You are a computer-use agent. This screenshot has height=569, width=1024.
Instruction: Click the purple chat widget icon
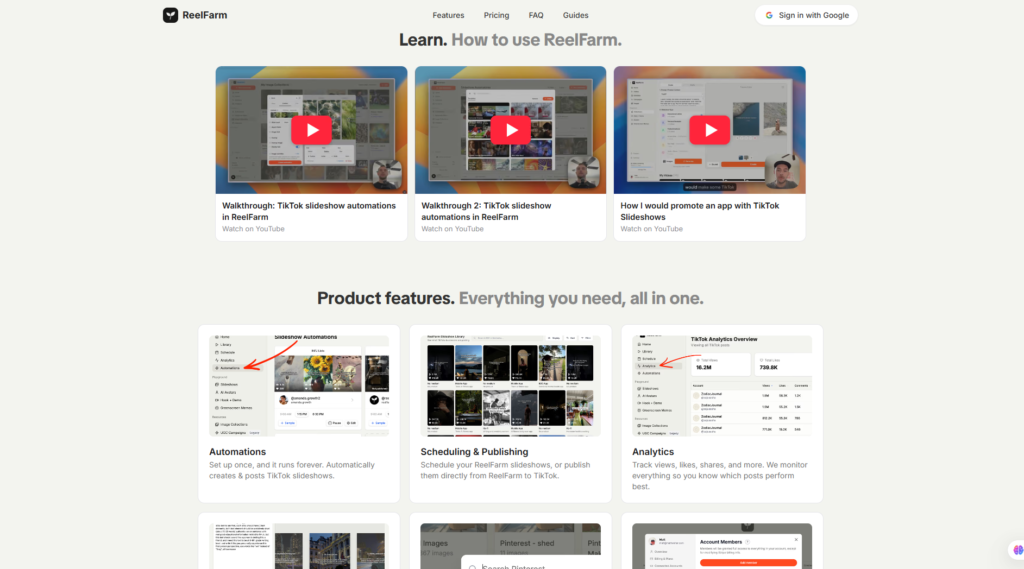pyautogui.click(x=1017, y=550)
